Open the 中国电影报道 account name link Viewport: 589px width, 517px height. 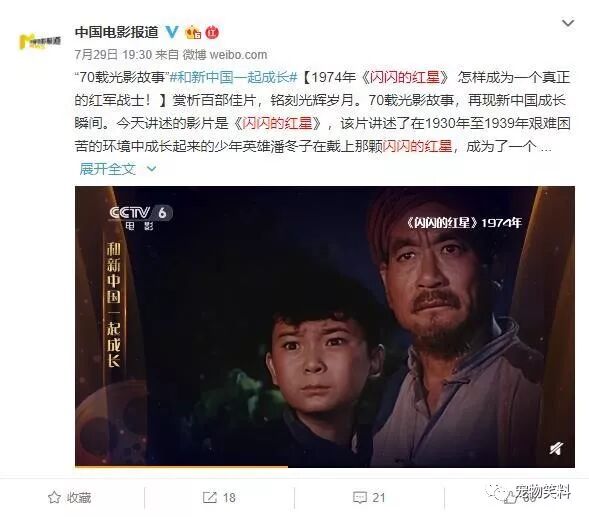point(116,32)
